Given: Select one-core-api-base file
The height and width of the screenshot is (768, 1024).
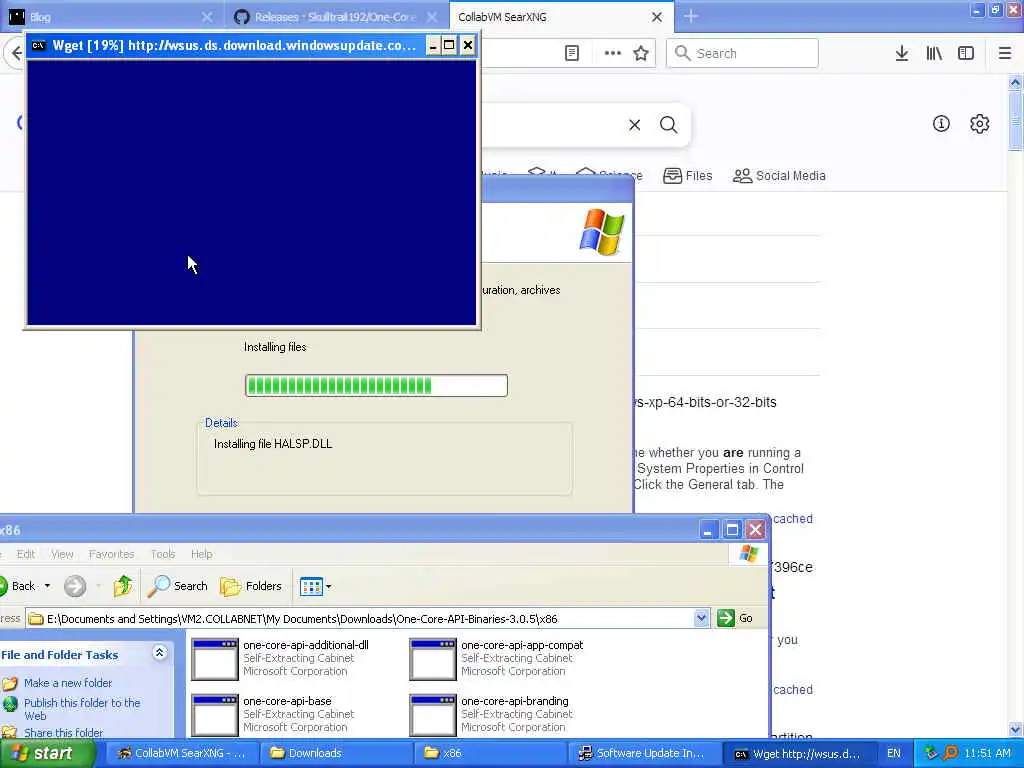Looking at the screenshot, I should click(273, 714).
